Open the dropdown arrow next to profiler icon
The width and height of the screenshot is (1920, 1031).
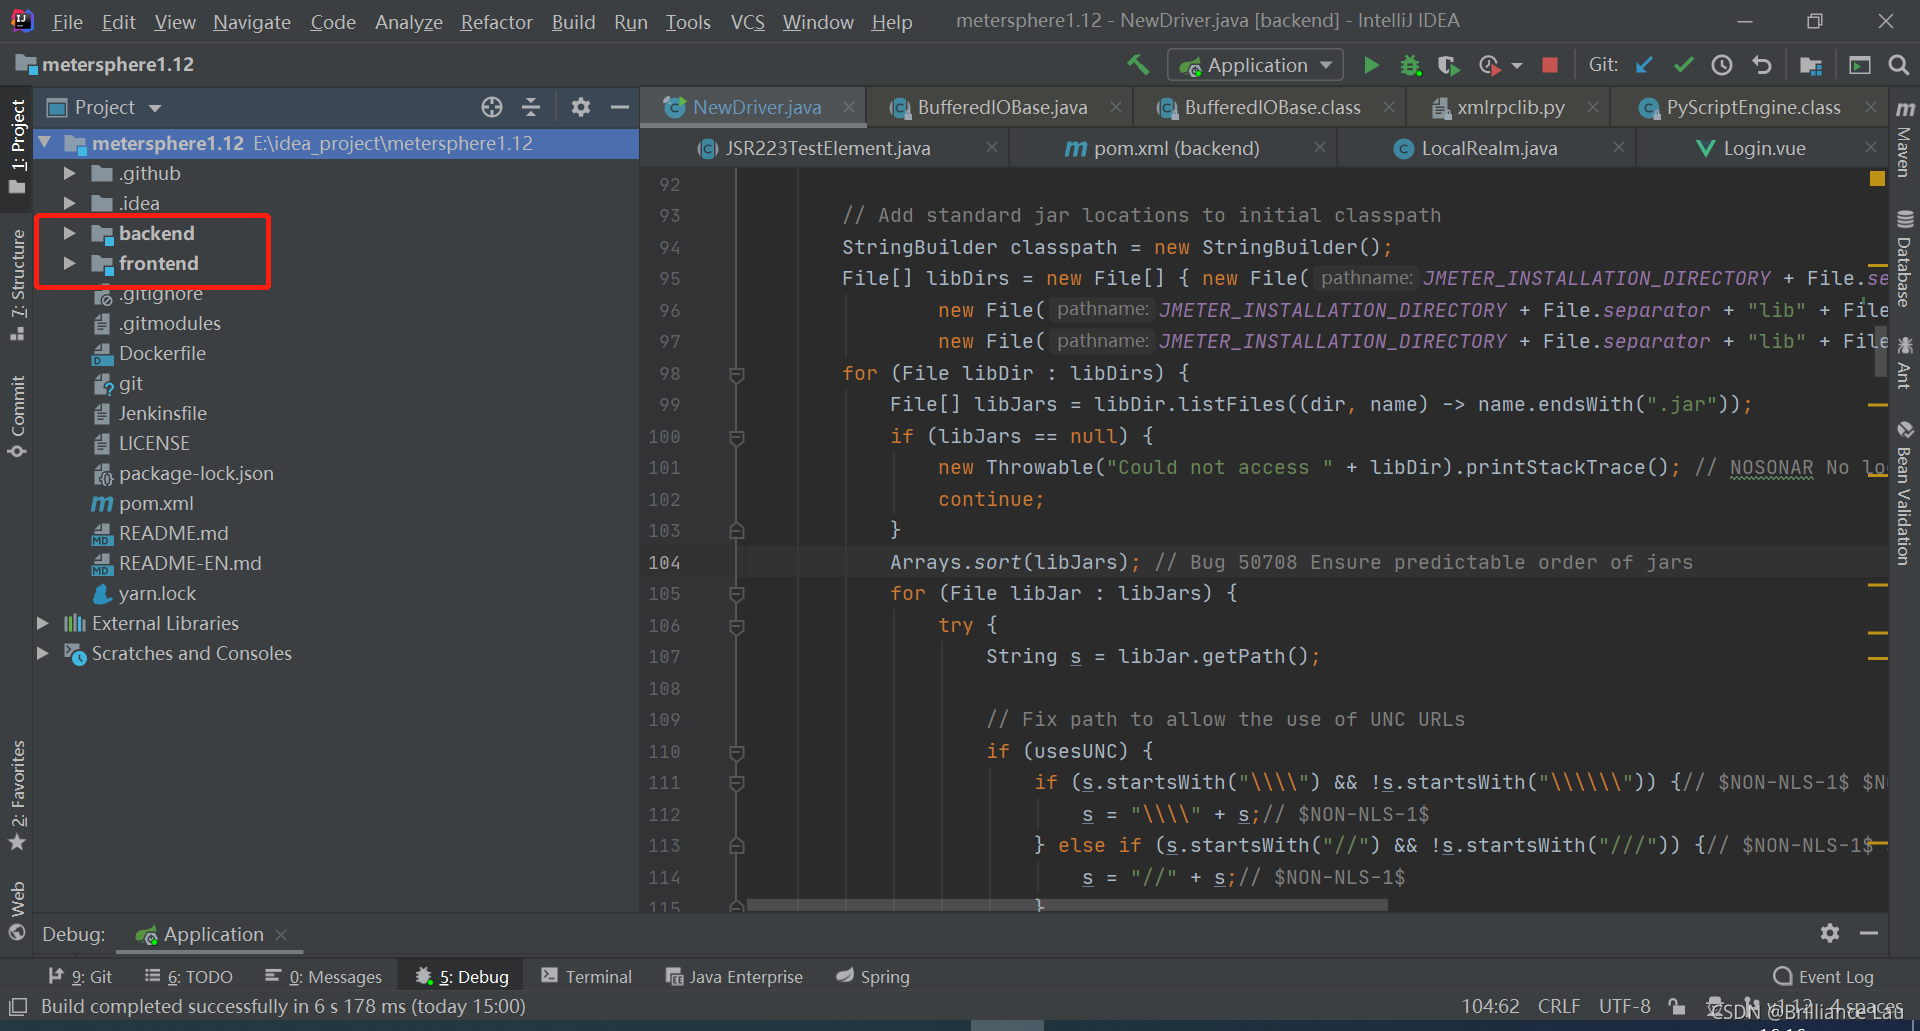click(x=1517, y=66)
